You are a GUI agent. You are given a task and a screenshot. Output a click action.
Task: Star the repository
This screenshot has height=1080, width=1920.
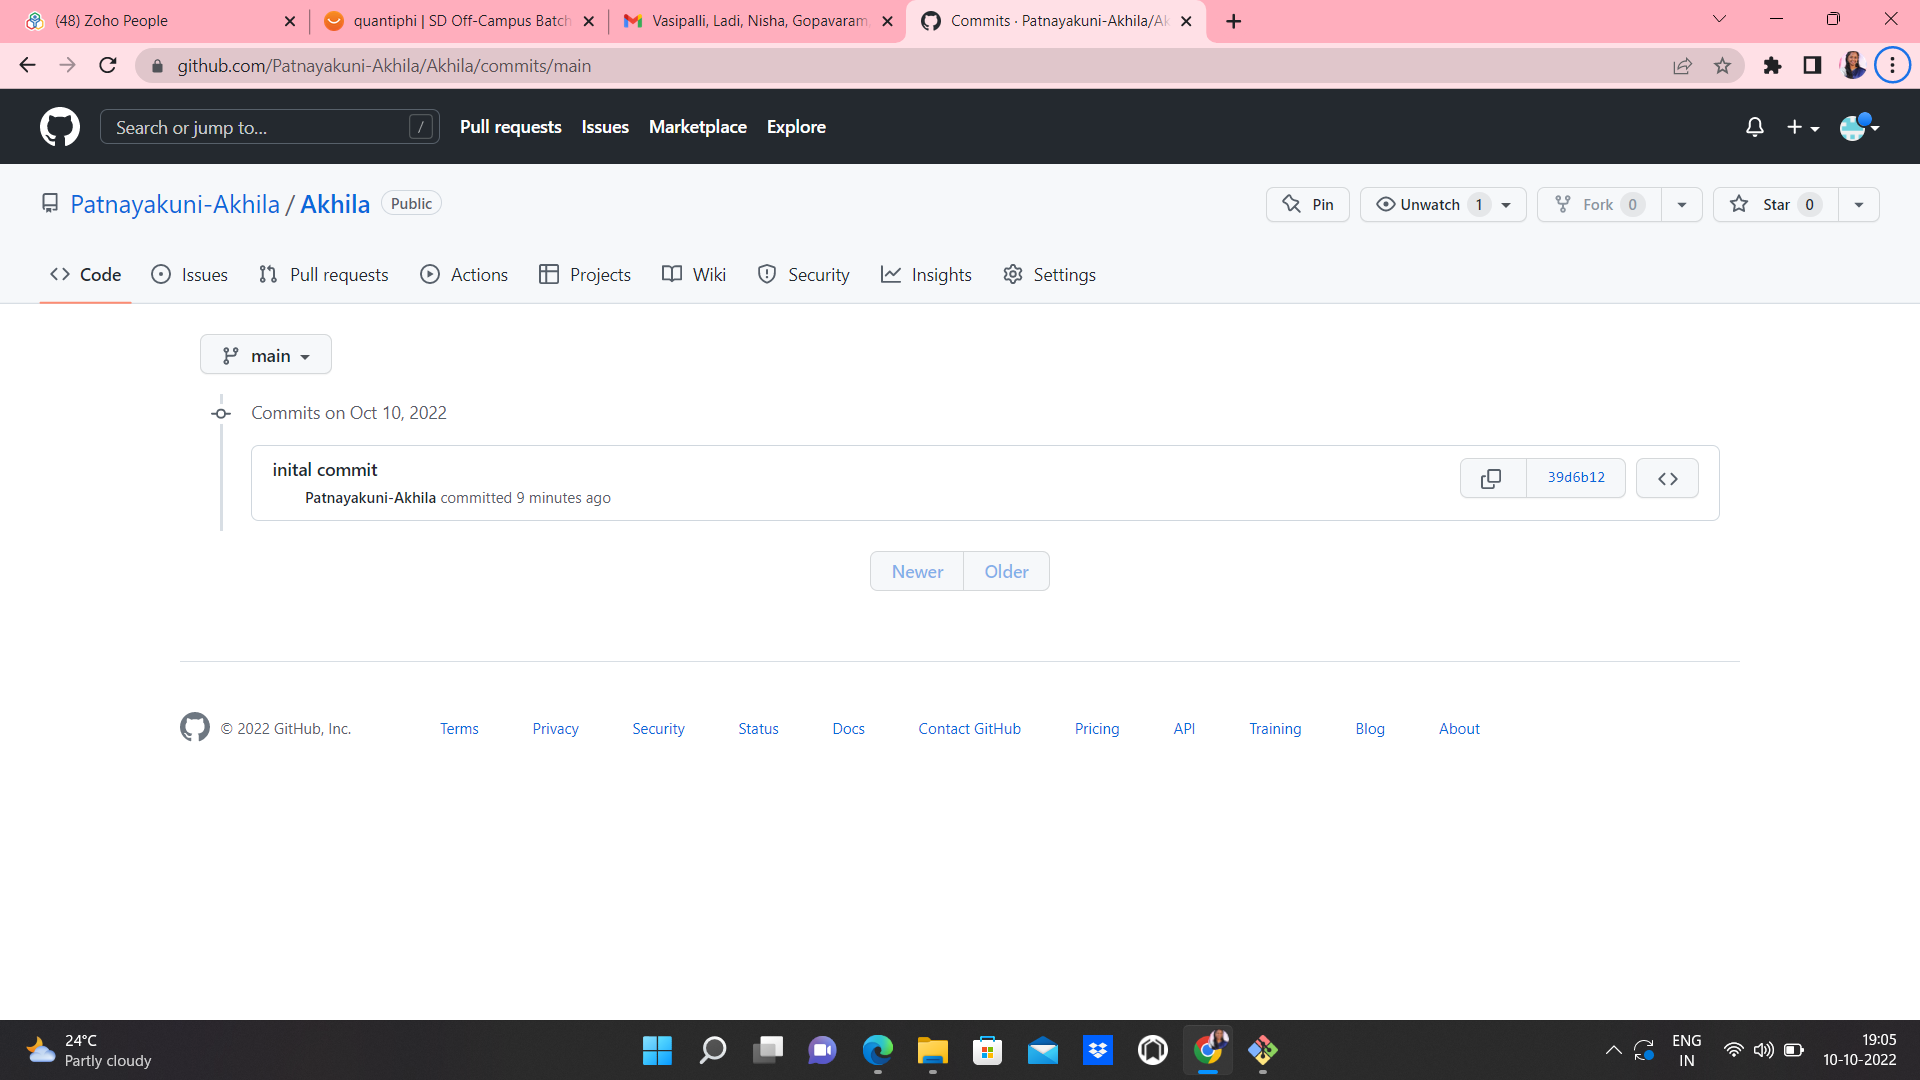(x=1775, y=204)
